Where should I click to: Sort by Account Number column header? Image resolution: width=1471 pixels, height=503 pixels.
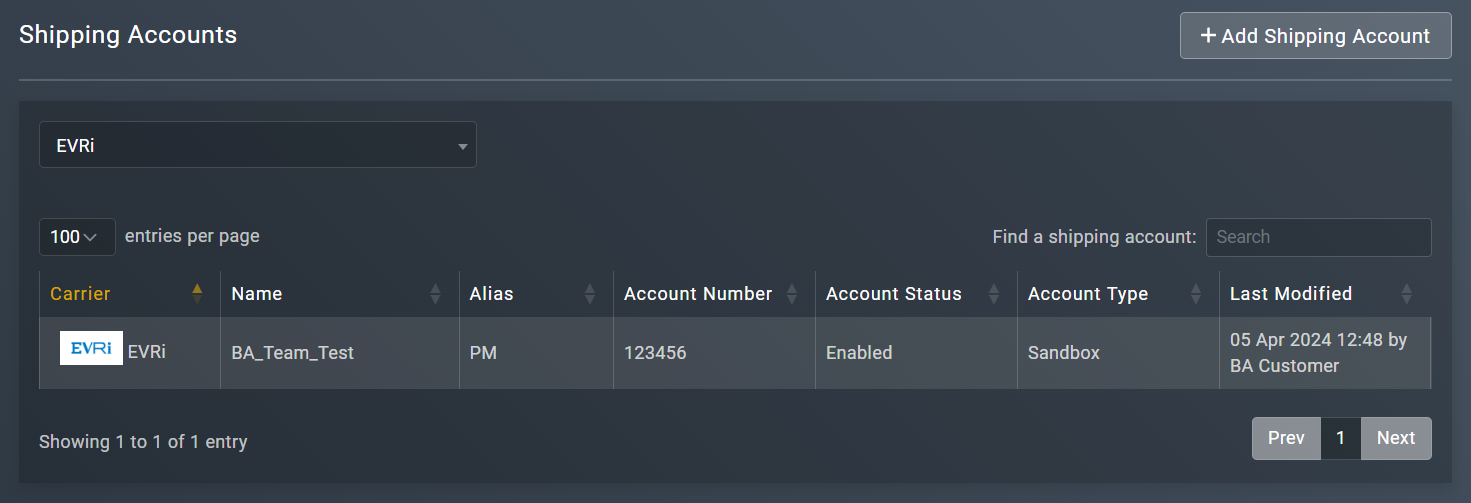pos(714,294)
